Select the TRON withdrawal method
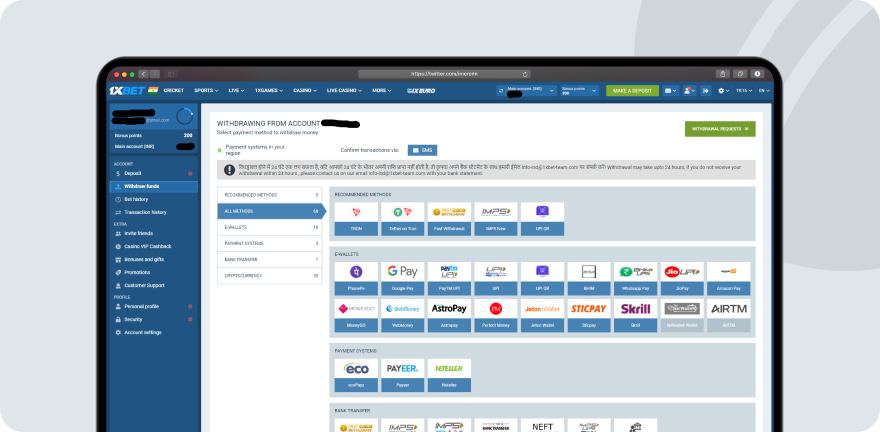The width and height of the screenshot is (880, 432). click(x=356, y=219)
